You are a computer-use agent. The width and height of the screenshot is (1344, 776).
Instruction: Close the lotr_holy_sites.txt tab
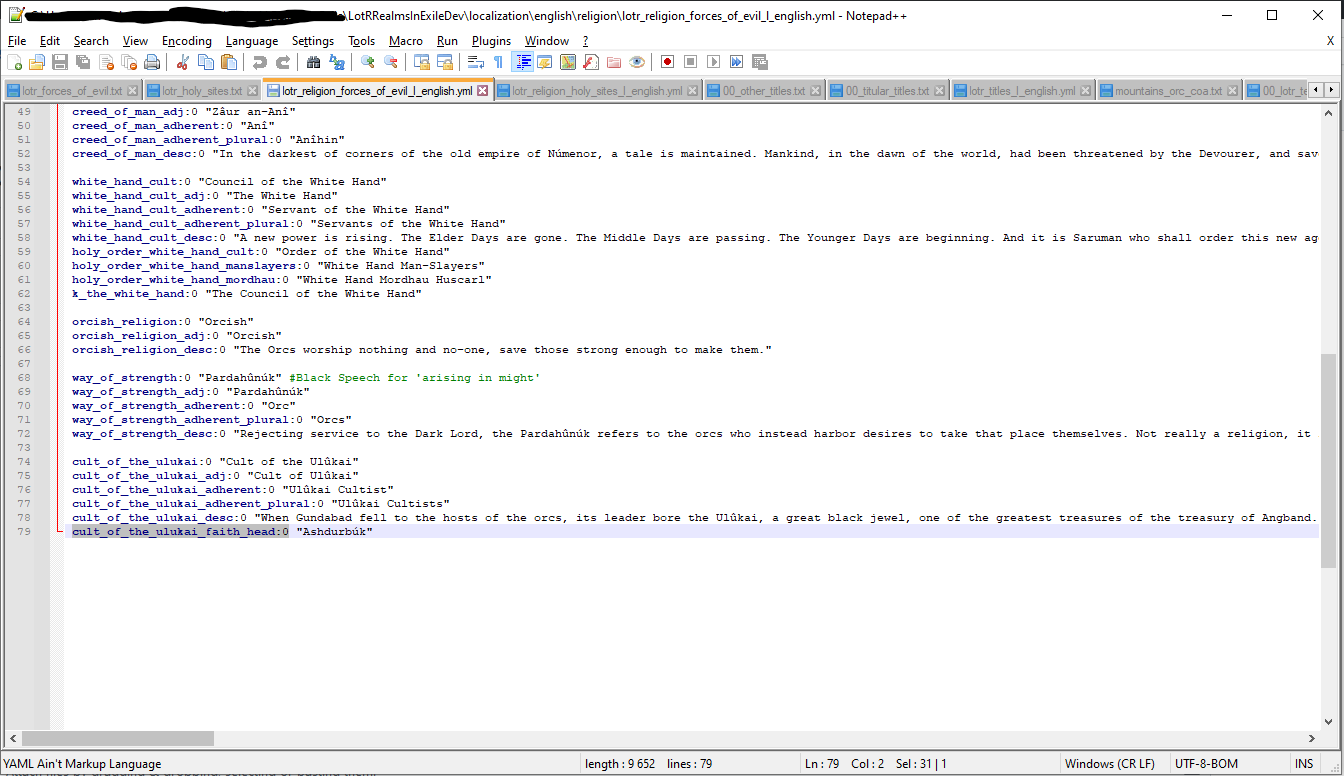pos(253,91)
